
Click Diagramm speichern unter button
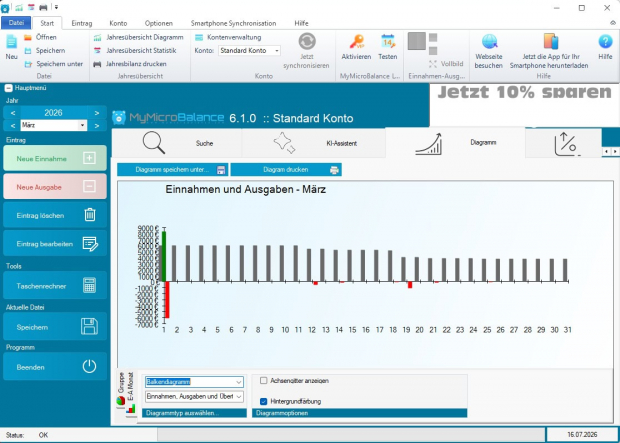click(x=173, y=170)
